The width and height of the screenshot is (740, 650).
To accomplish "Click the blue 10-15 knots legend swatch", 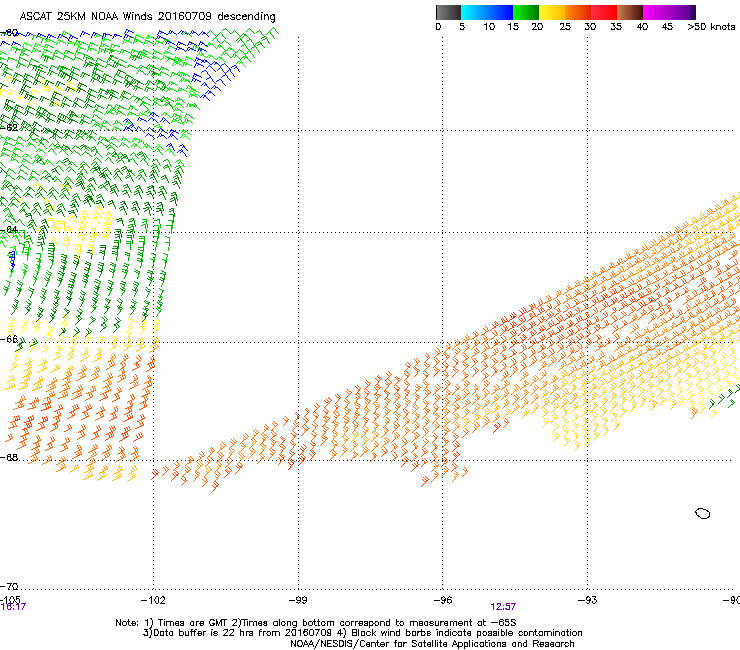I will 500,12.
